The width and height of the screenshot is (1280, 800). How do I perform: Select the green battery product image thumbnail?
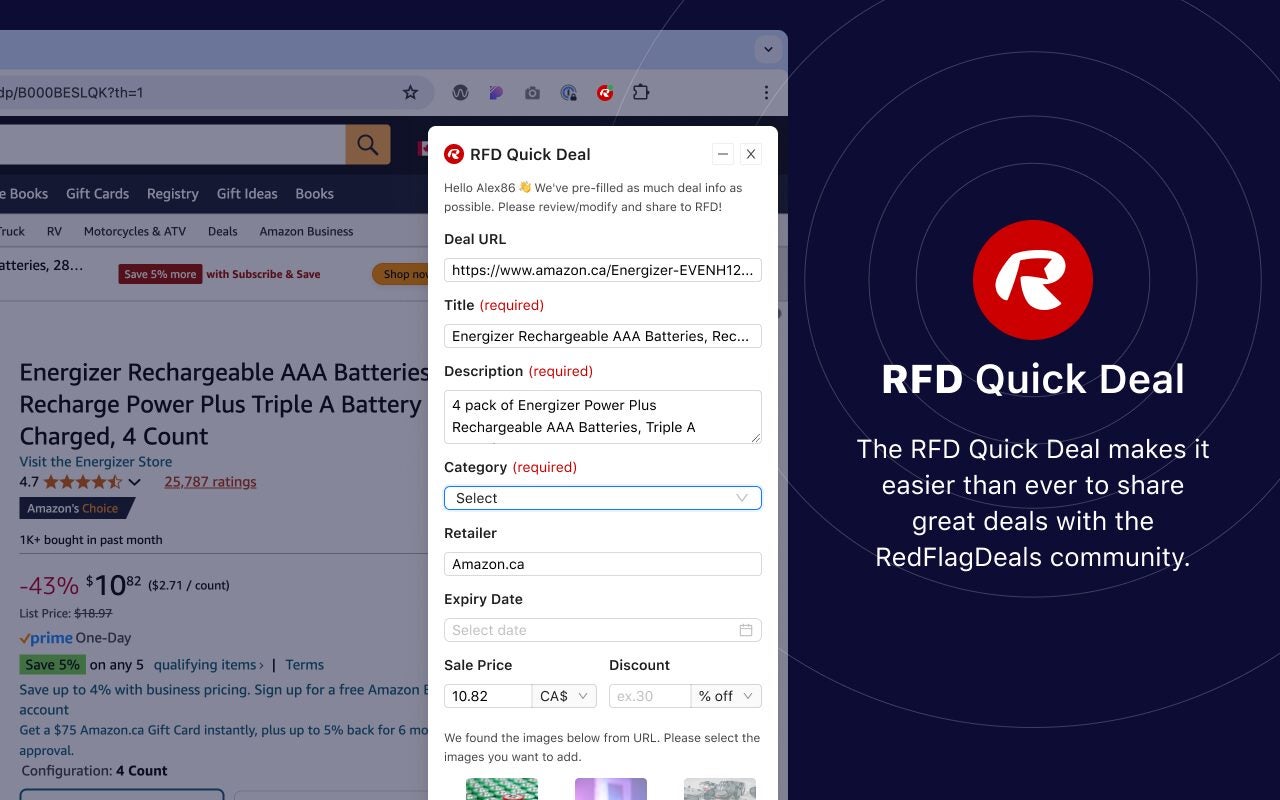click(501, 789)
